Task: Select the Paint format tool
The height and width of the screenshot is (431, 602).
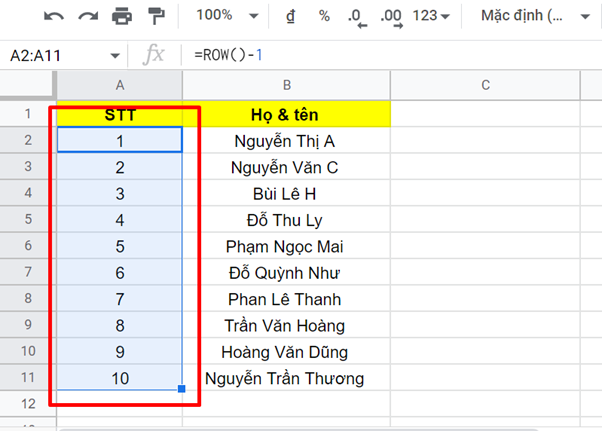Action: tap(156, 16)
